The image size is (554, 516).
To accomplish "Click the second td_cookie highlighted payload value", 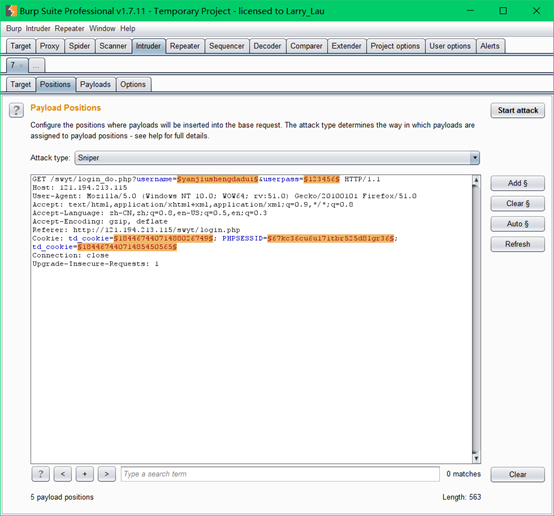I will (127, 247).
